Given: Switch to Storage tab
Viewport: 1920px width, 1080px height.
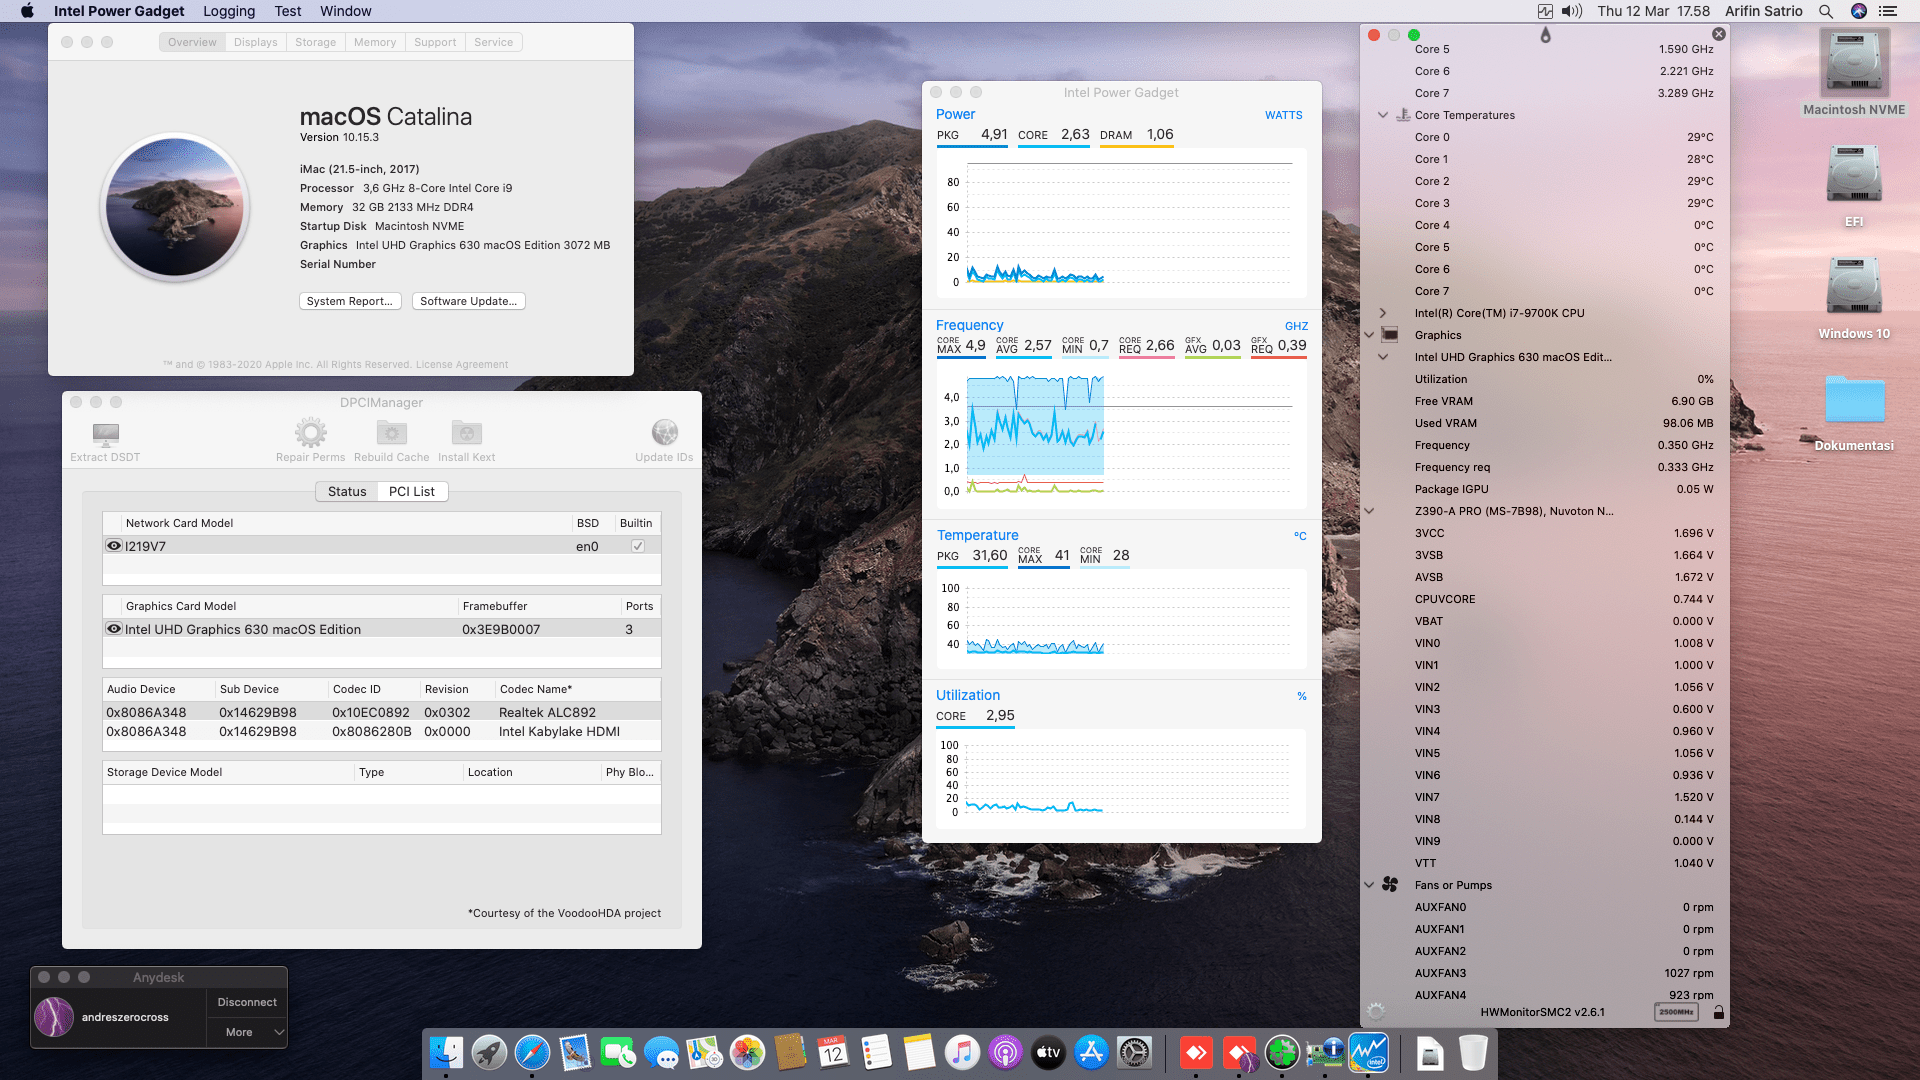Looking at the screenshot, I should 316,42.
